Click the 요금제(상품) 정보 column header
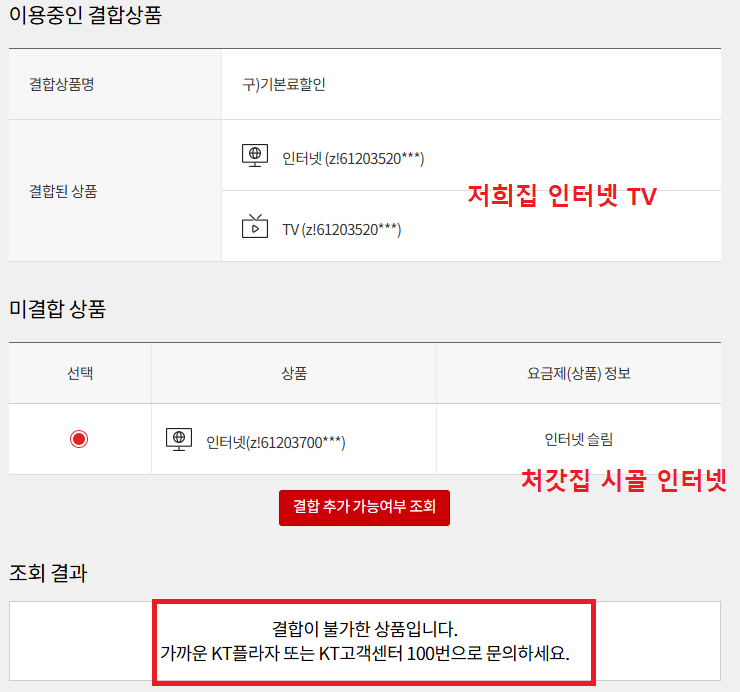This screenshot has width=740, height=692. (x=579, y=373)
